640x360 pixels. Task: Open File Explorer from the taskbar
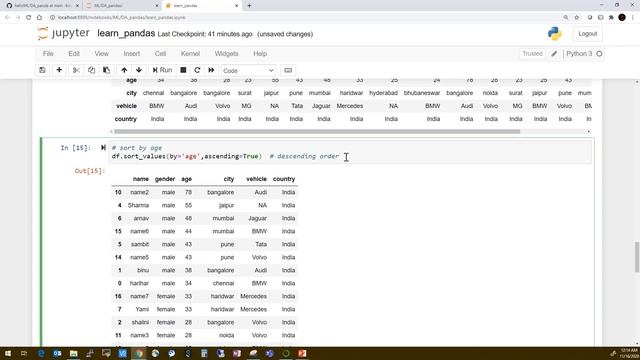73,353
